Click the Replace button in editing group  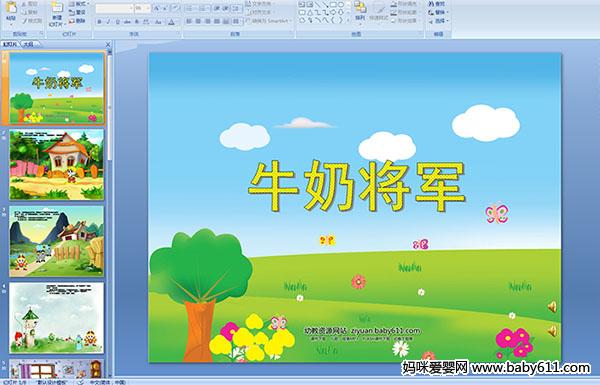(438, 13)
